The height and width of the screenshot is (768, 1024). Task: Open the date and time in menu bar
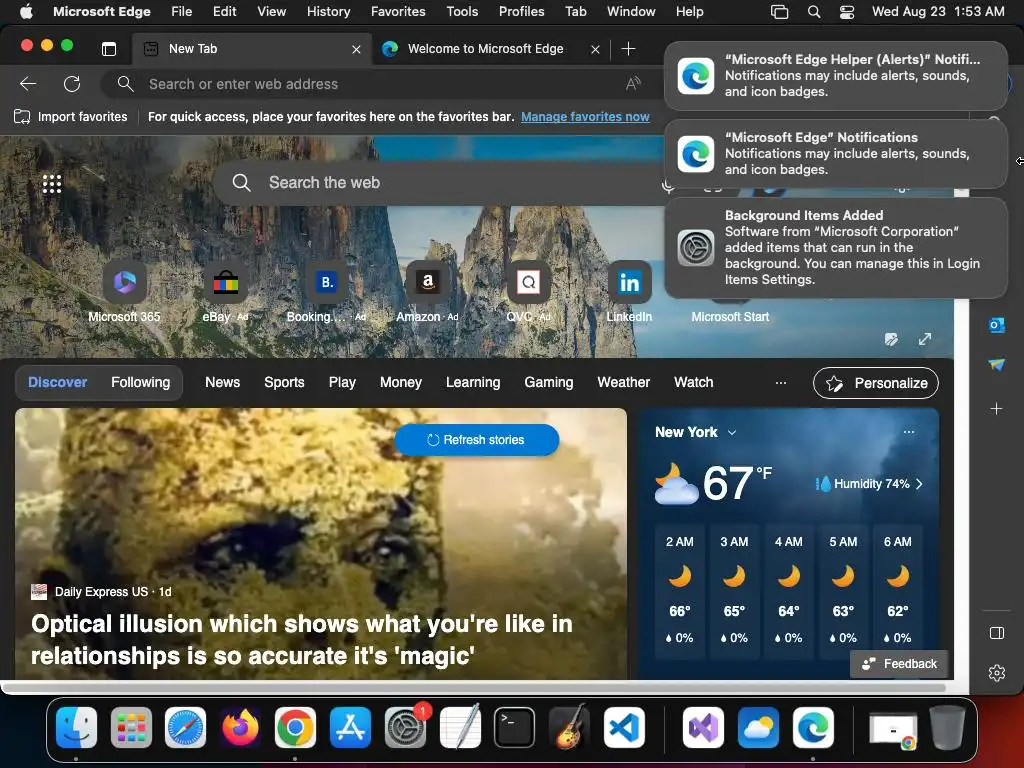tap(938, 11)
